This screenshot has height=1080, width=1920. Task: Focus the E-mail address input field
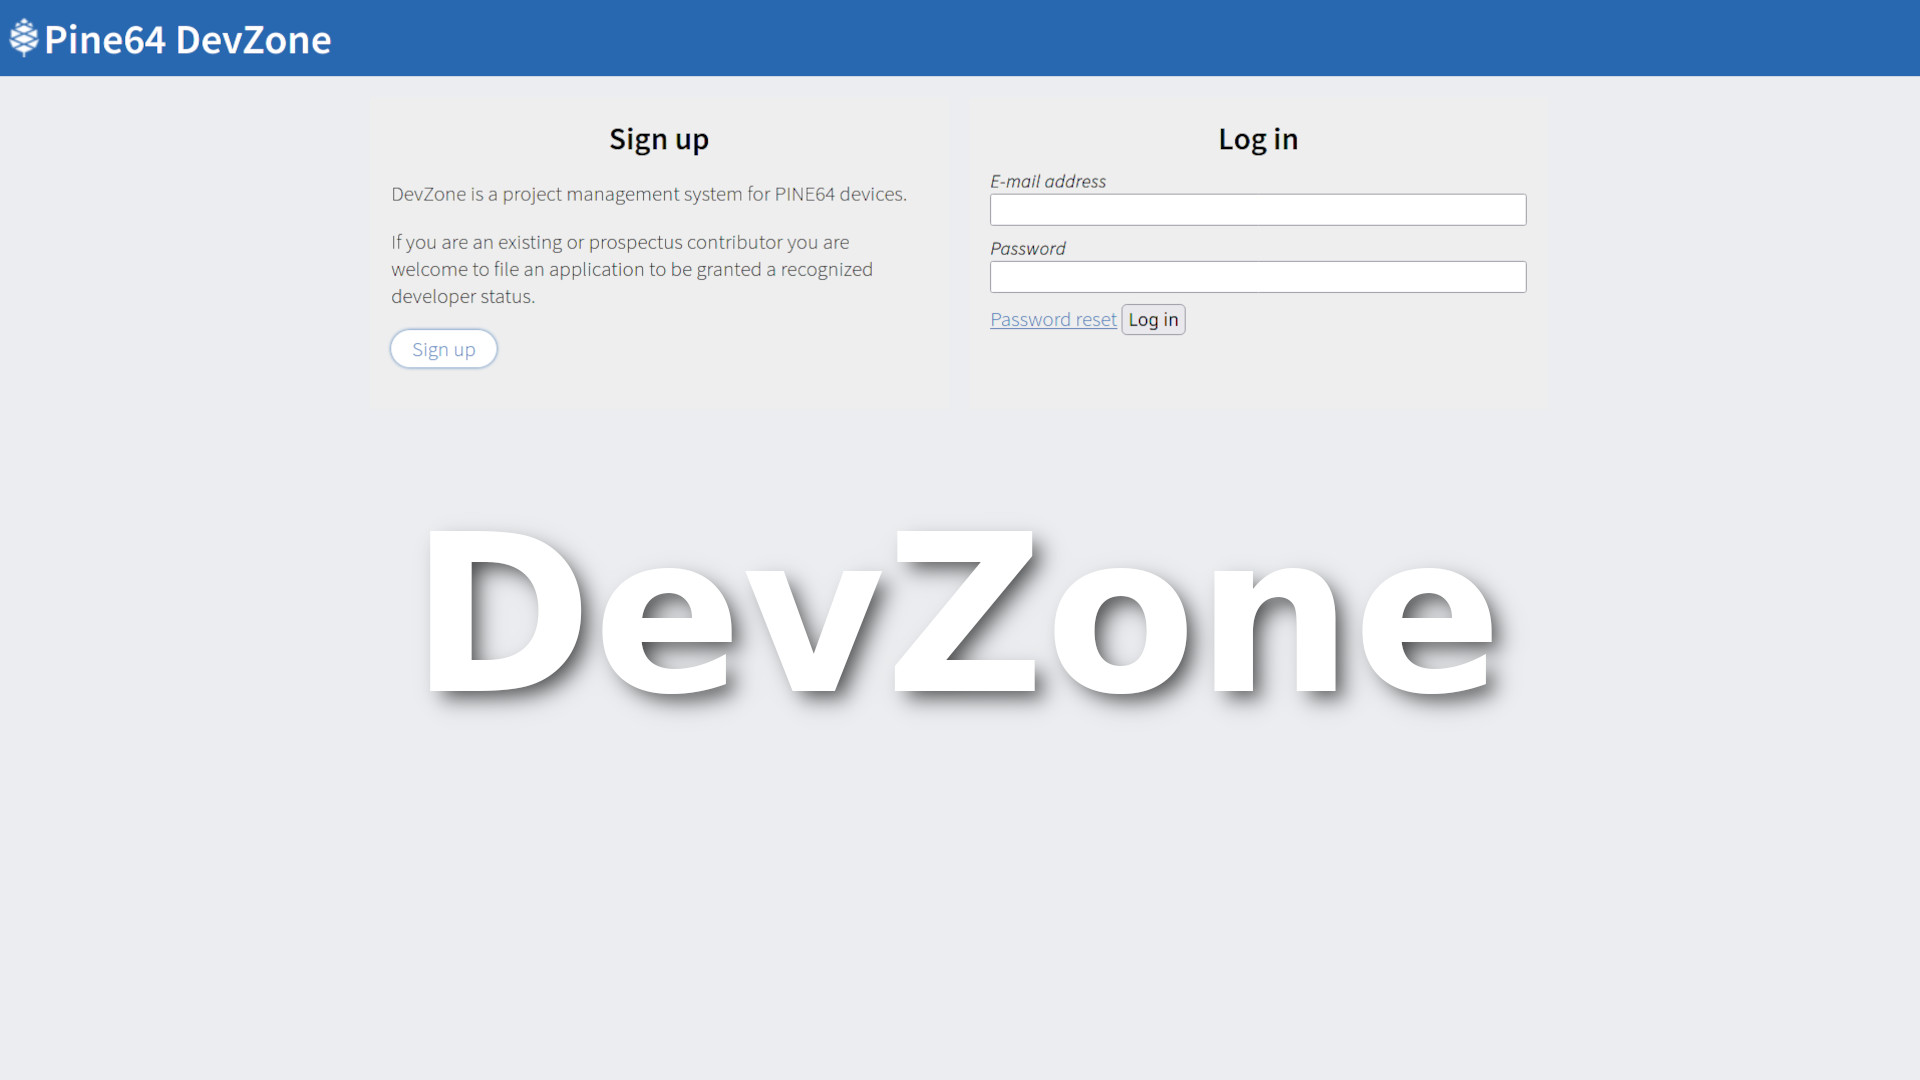[1257, 210]
